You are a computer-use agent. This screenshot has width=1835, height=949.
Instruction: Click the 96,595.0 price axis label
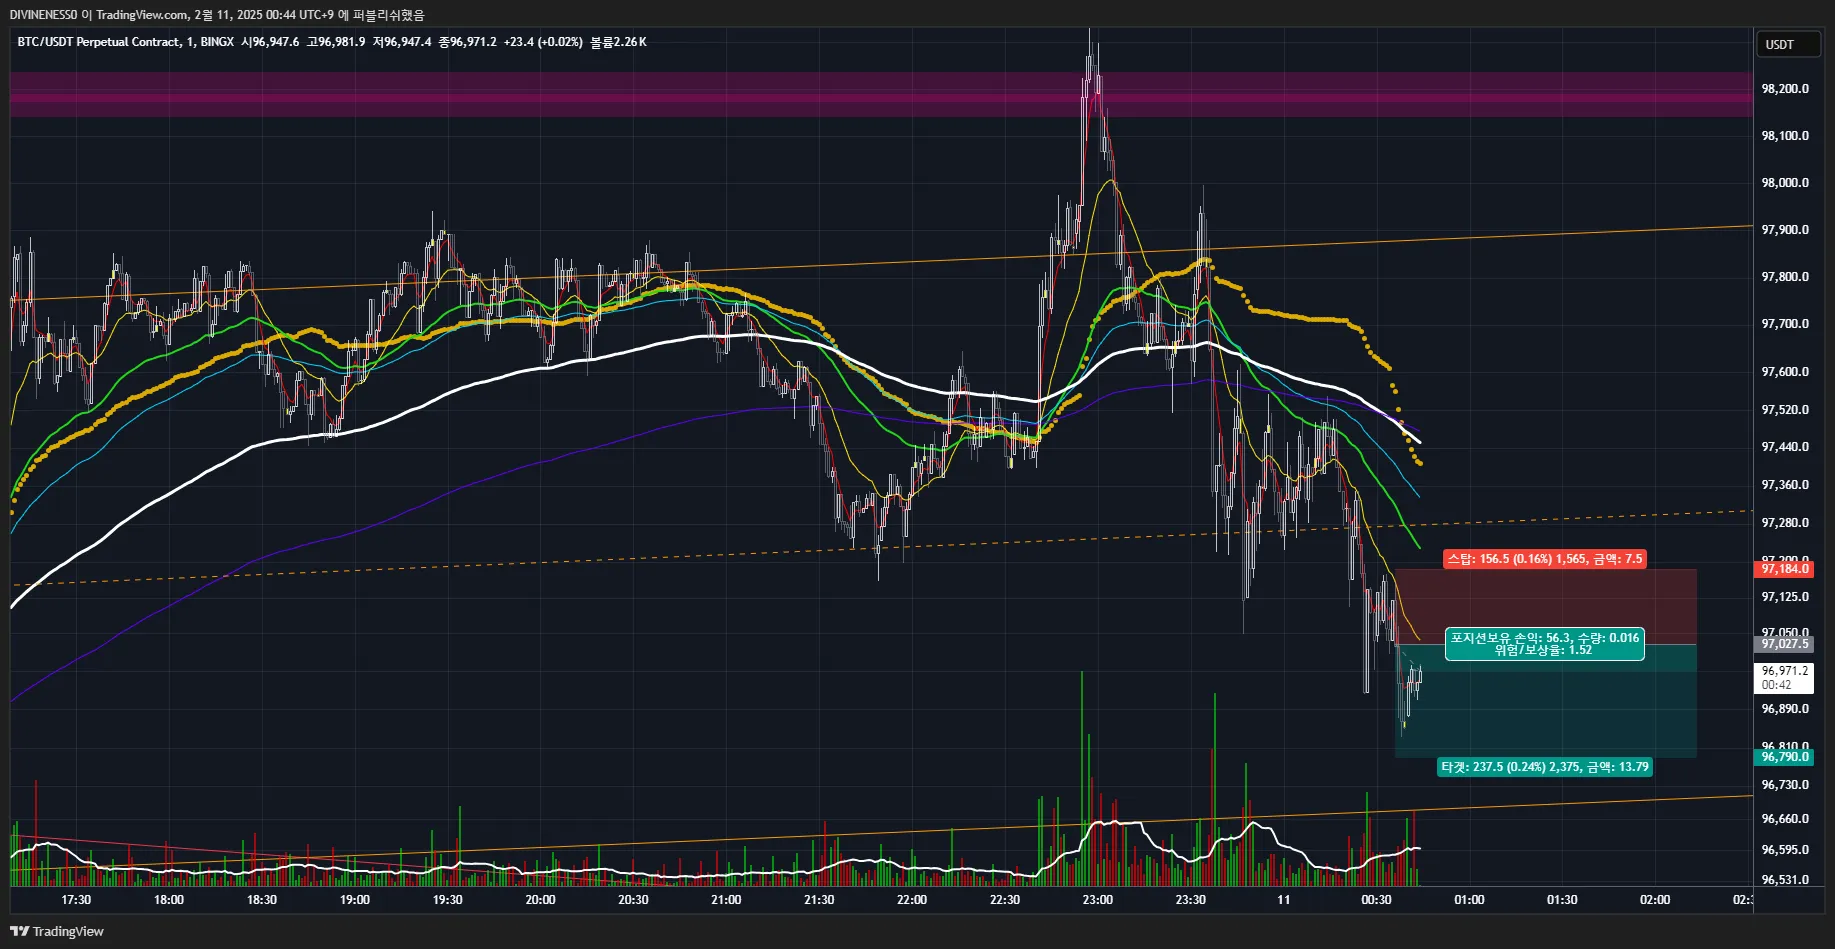click(1785, 850)
